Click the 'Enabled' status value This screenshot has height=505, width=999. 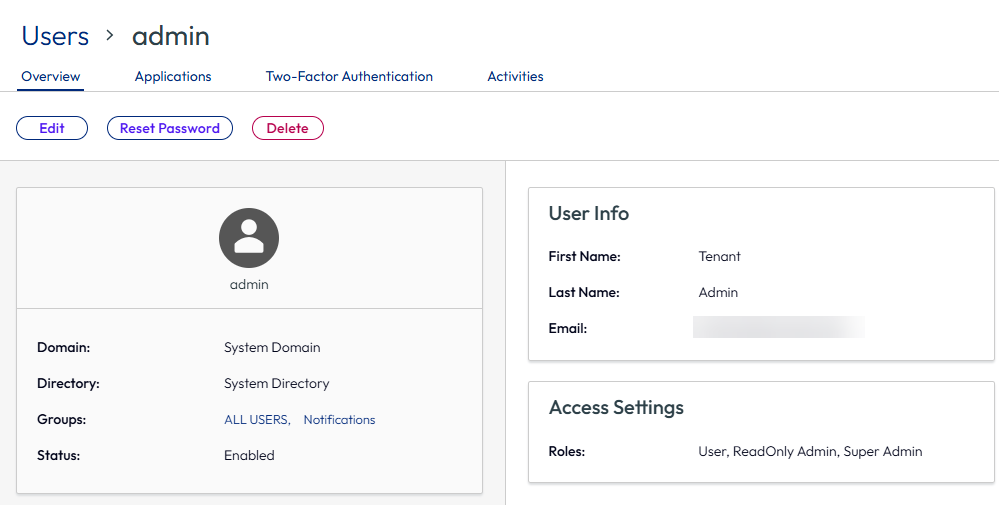(249, 455)
